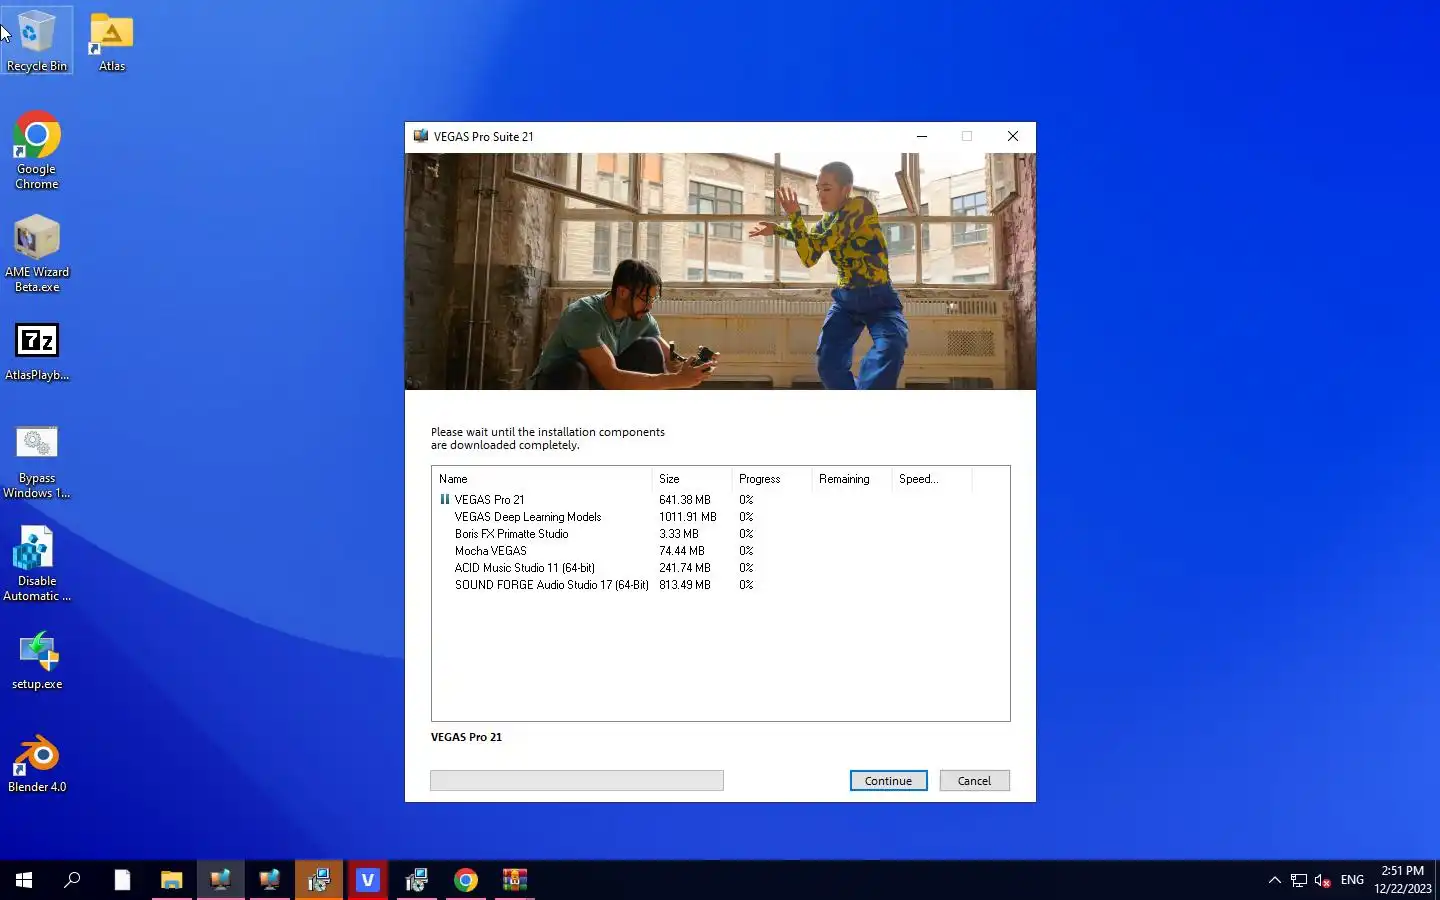Click the muted volume tray icon
The image size is (1440, 900).
[1323, 880]
